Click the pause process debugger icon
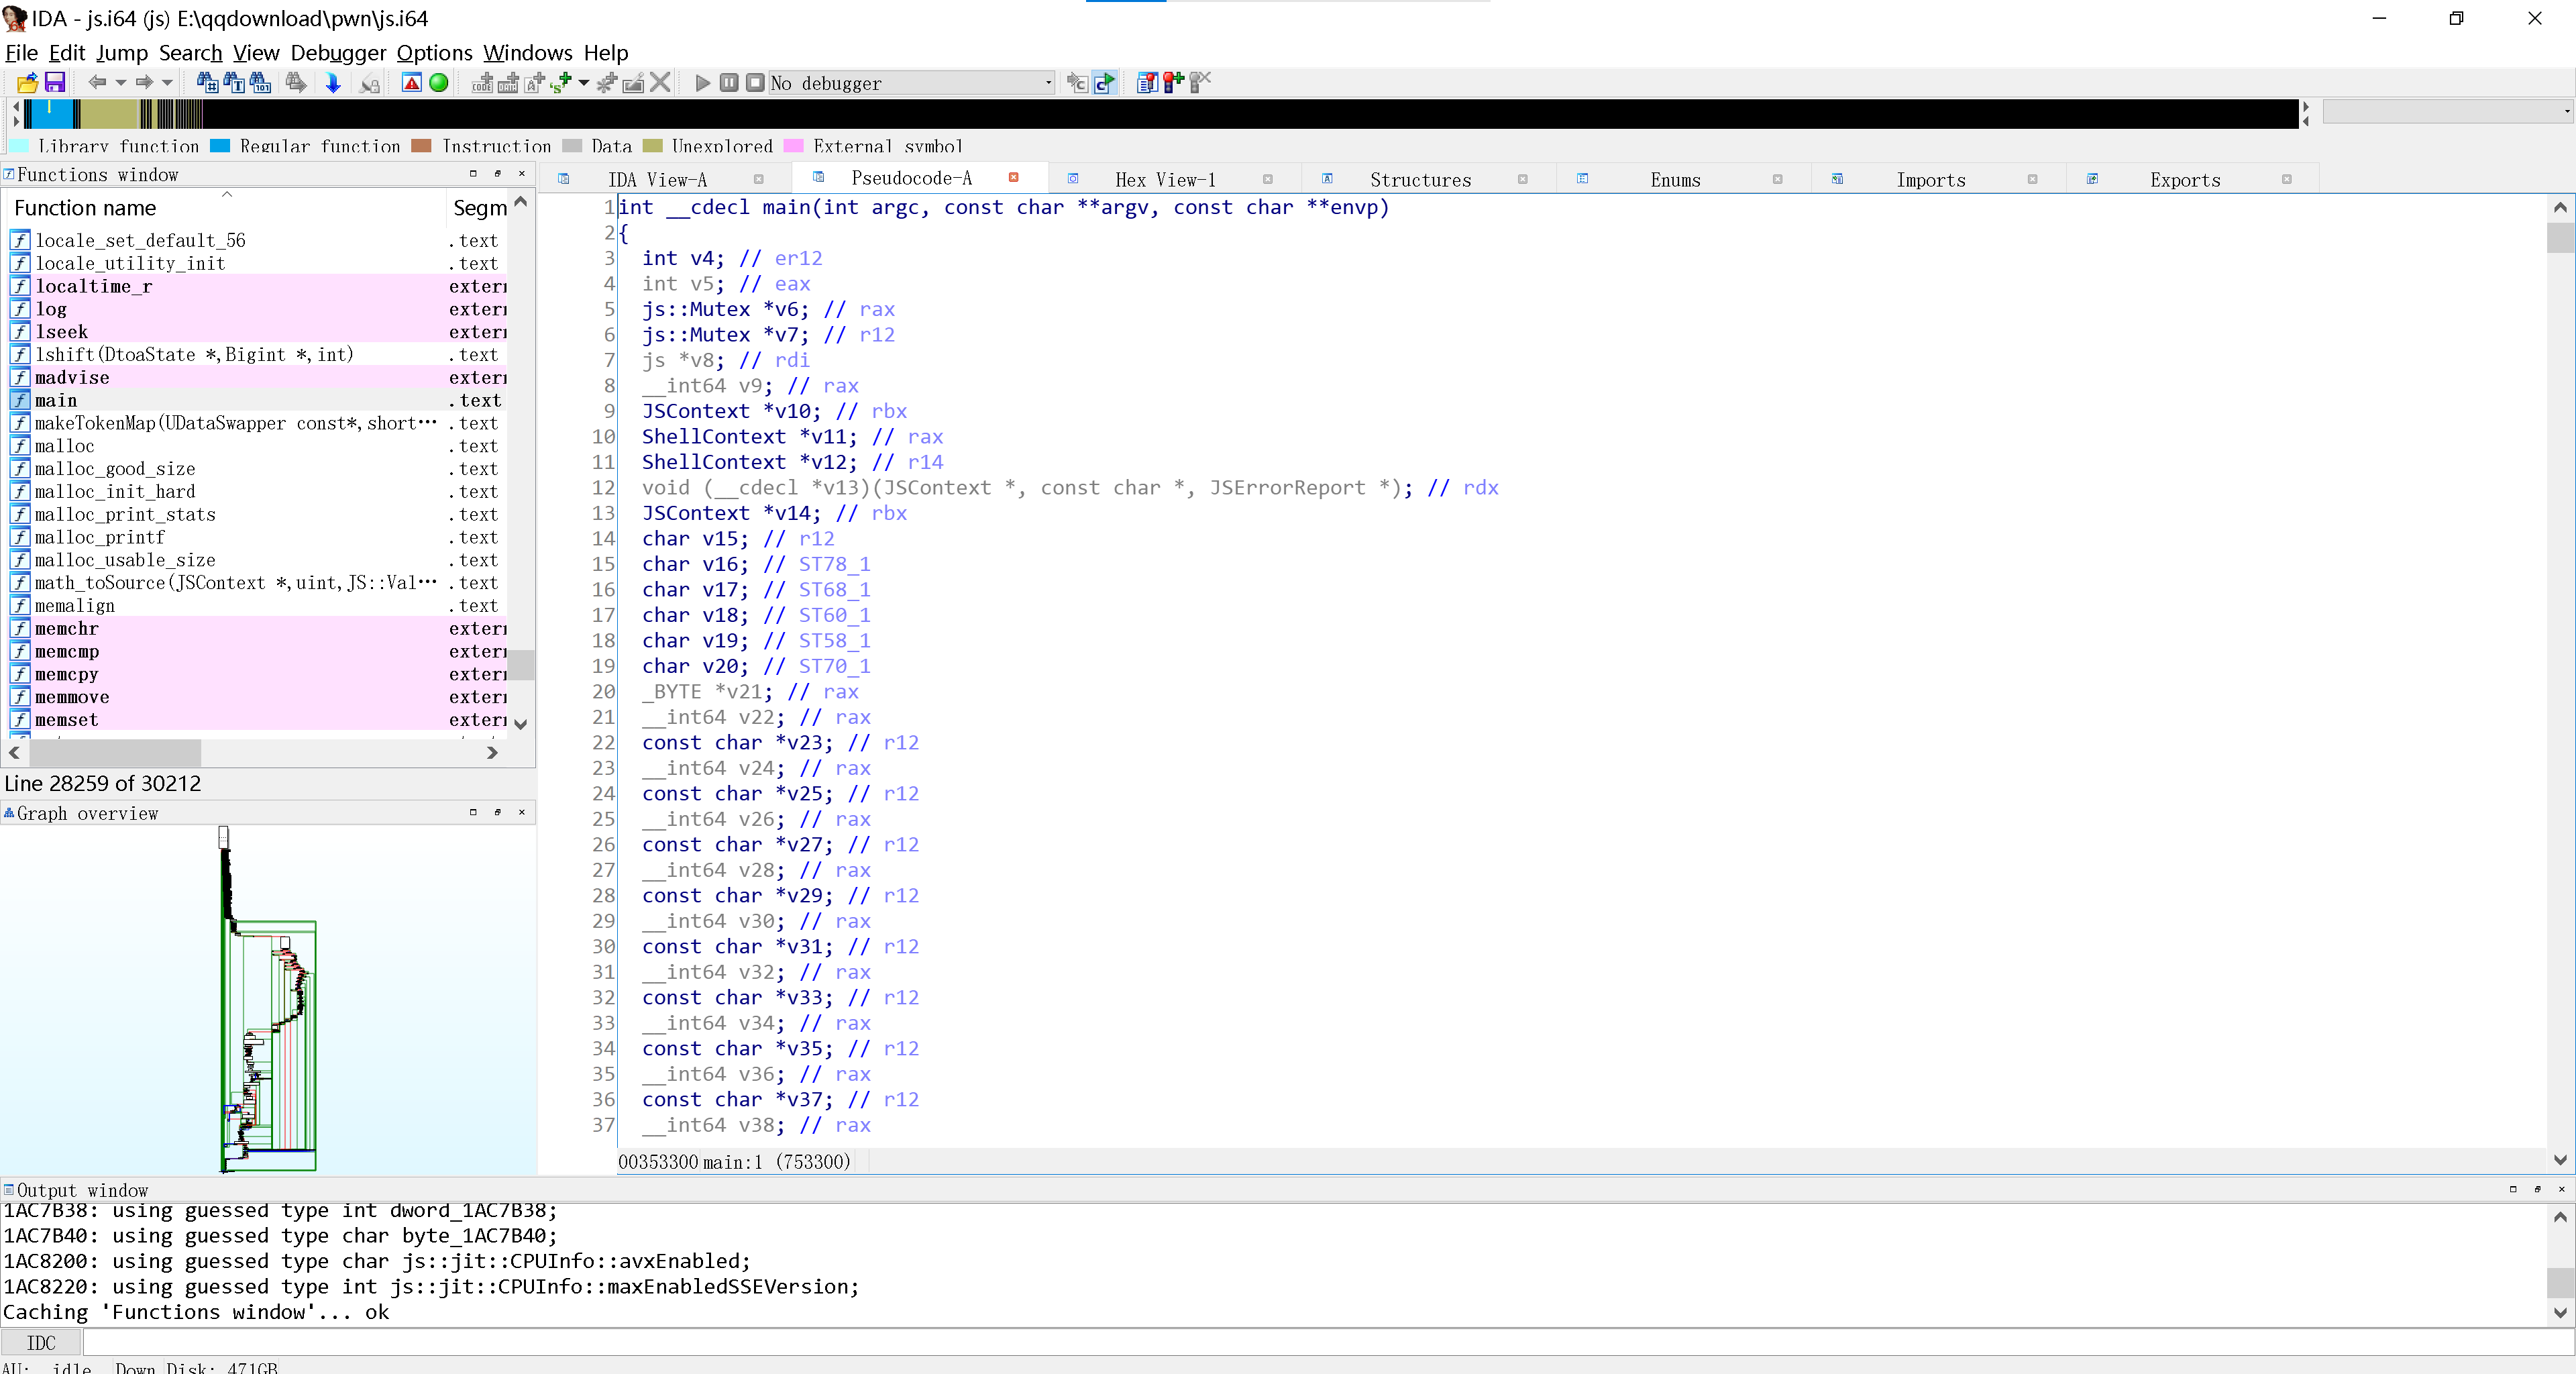The image size is (2576, 1374). [x=728, y=83]
